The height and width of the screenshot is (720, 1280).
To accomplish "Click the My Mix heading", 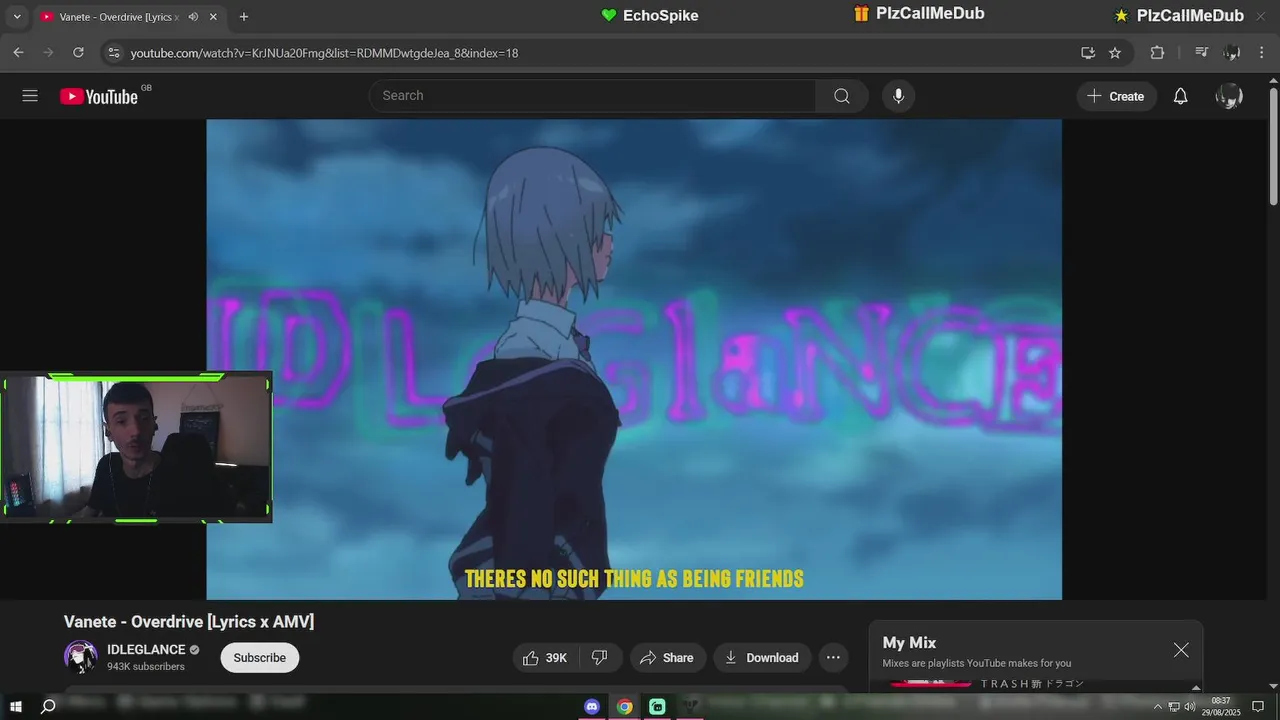I will pyautogui.click(x=909, y=643).
